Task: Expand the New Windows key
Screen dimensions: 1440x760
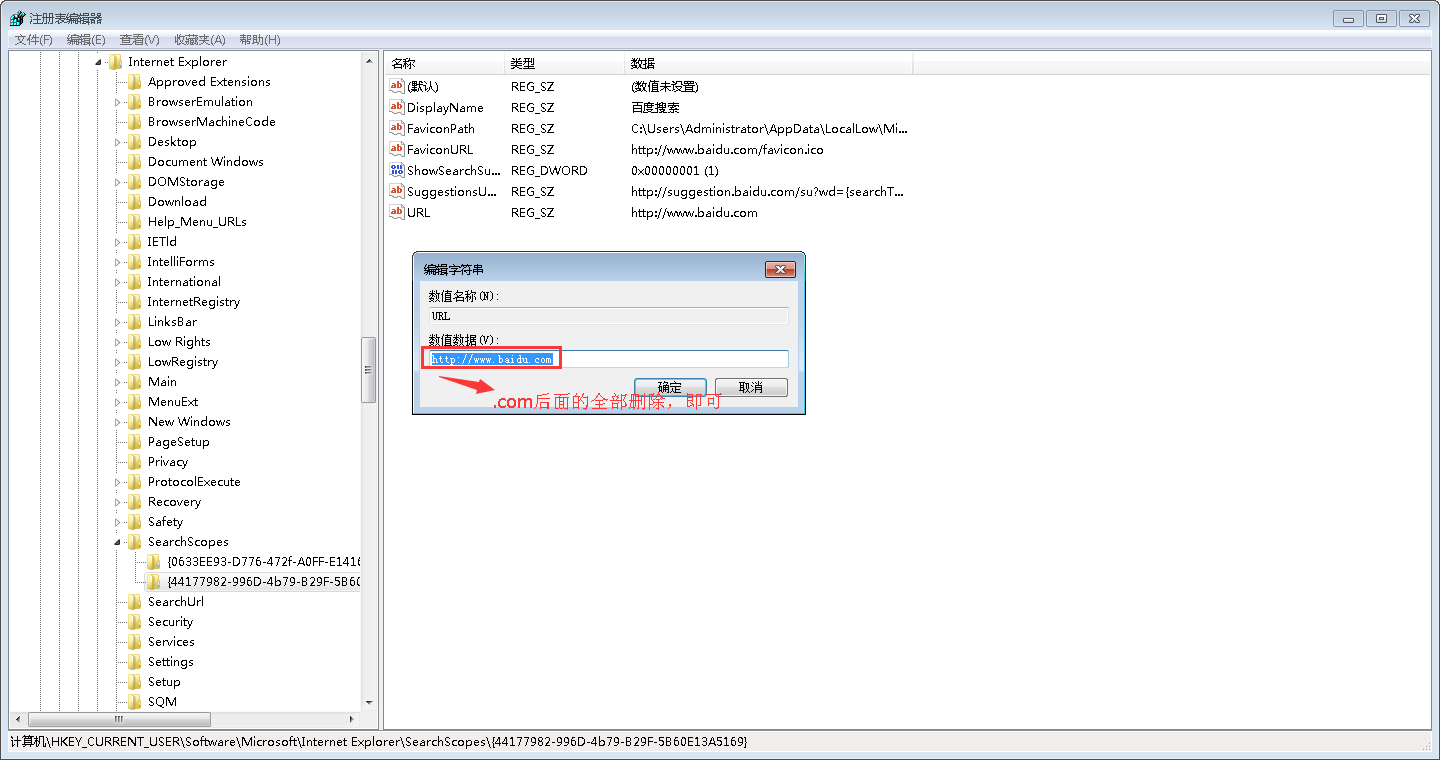Action: [118, 422]
